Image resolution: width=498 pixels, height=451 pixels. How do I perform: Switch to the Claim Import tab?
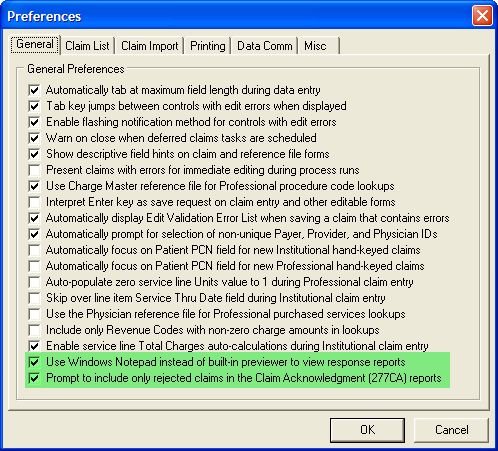[x=150, y=46]
